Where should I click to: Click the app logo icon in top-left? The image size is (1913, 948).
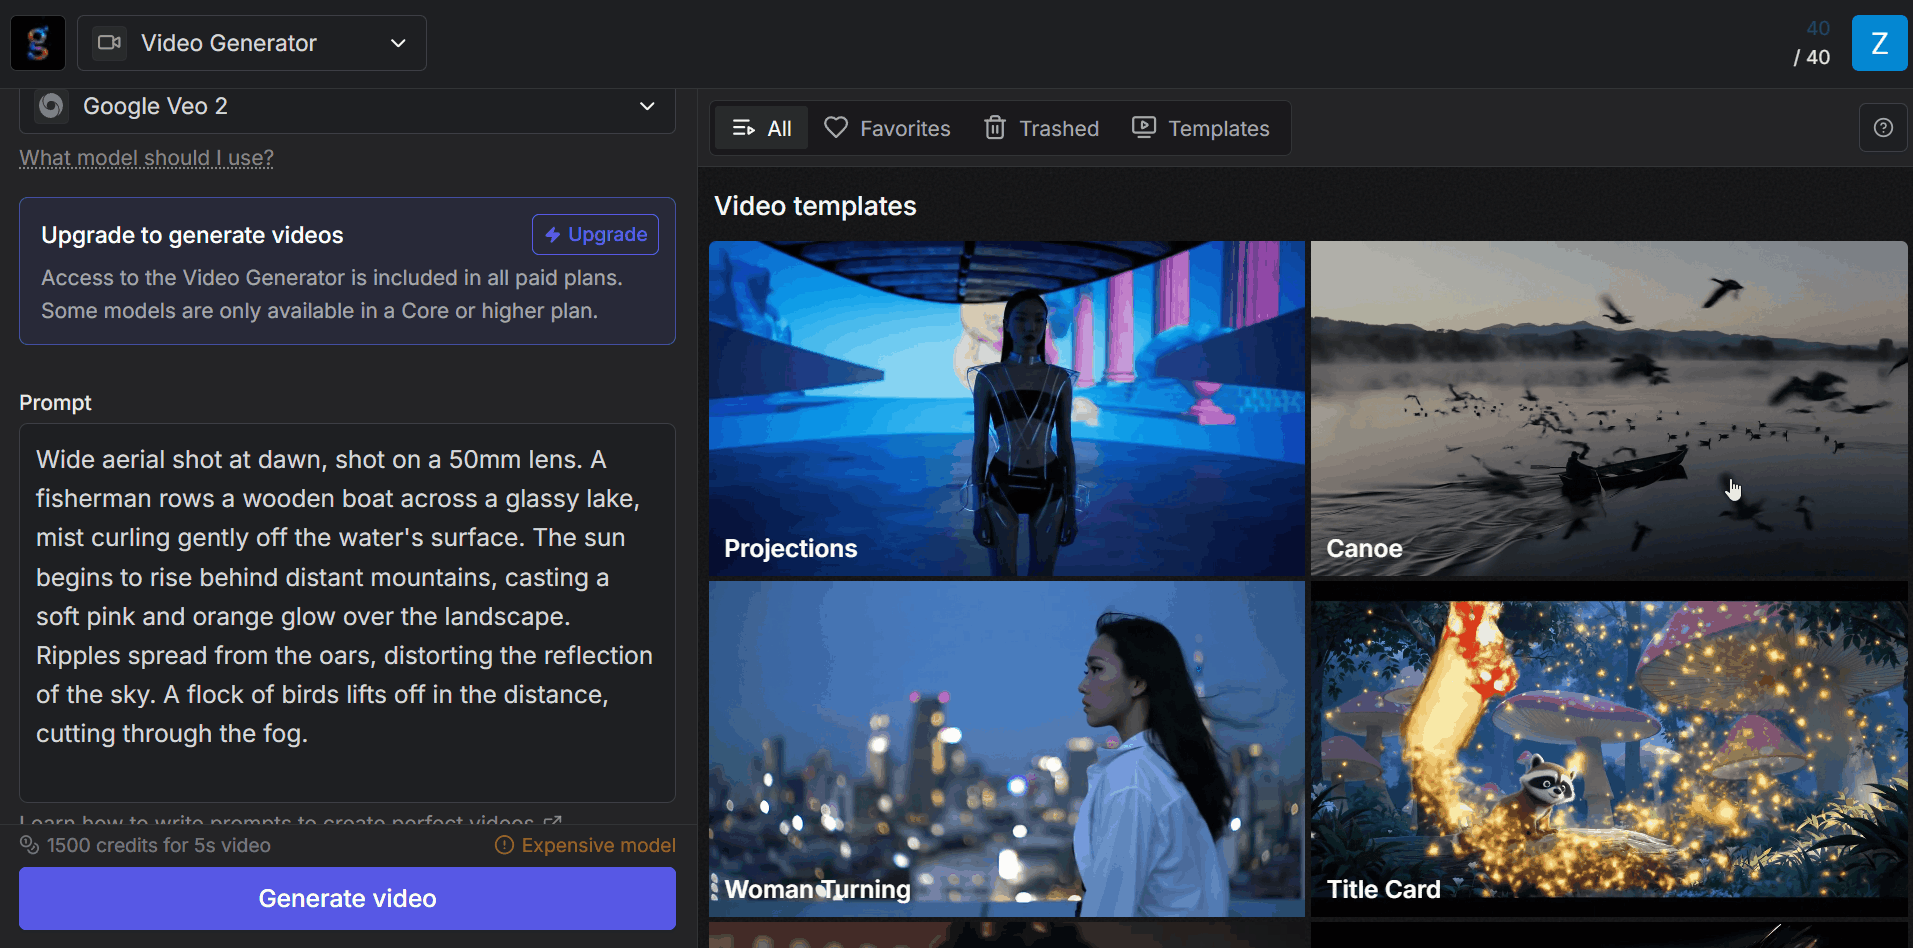coord(38,43)
